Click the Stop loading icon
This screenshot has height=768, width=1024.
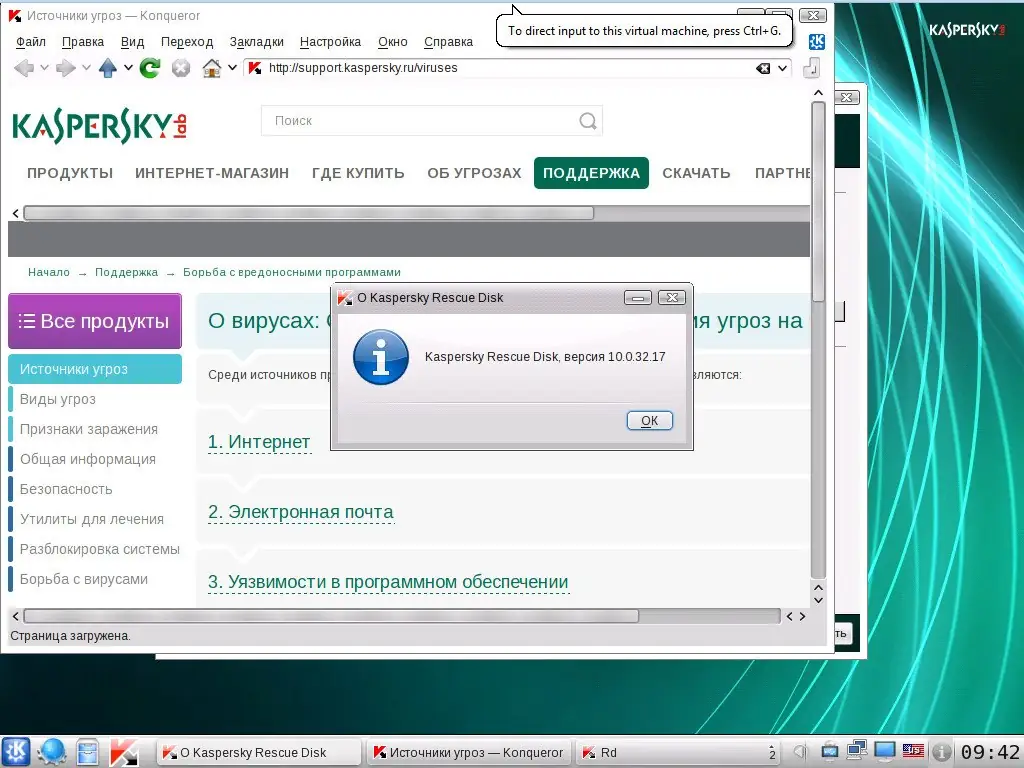(181, 68)
